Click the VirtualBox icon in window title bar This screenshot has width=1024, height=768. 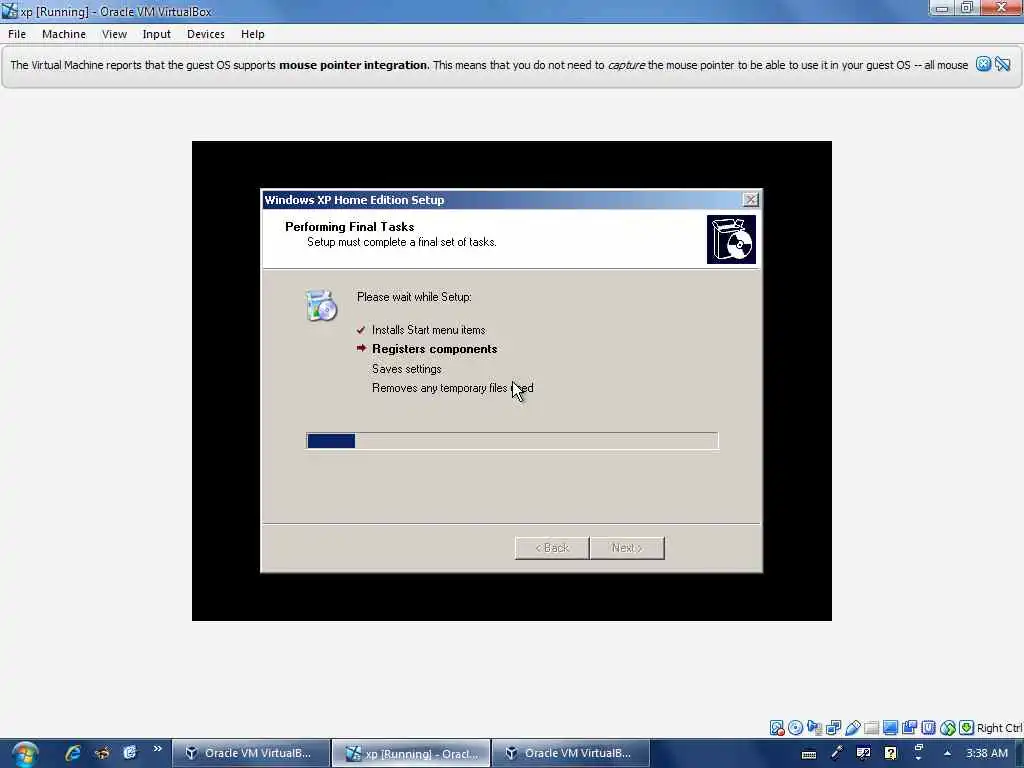(x=9, y=10)
